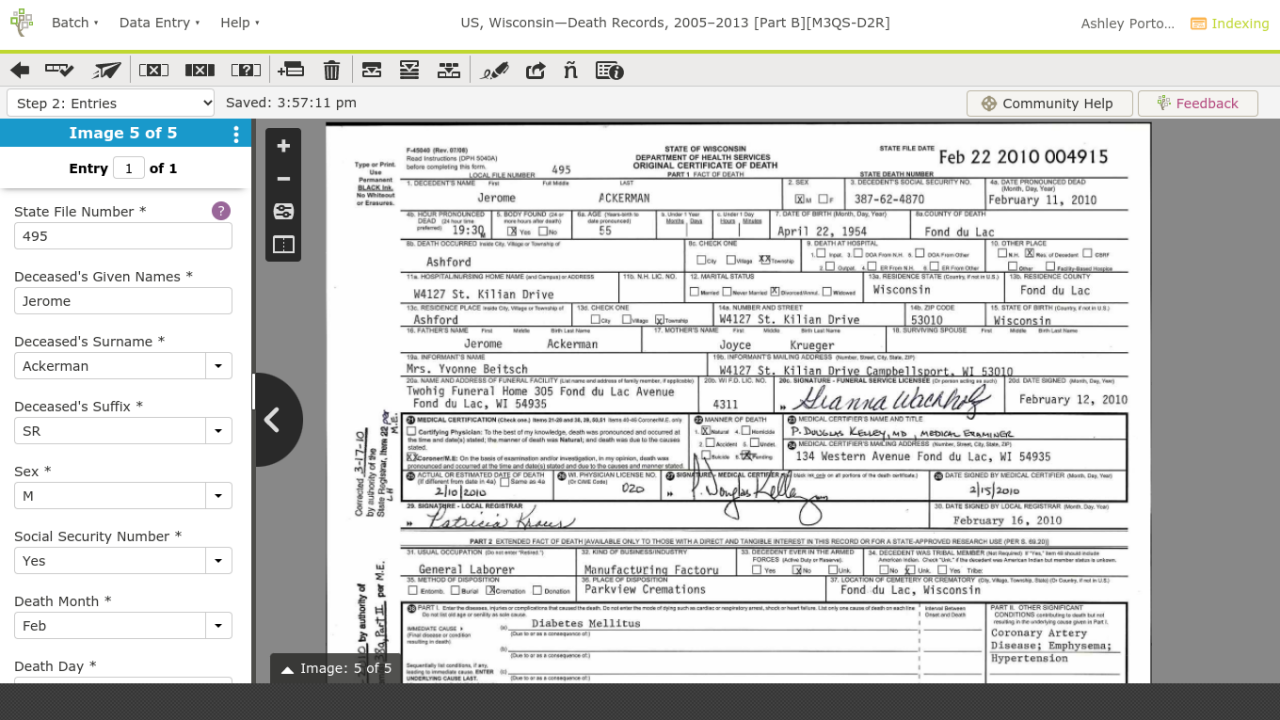Click the first hollow bracketed X blank icon
The image size is (1280, 720).
click(153, 70)
